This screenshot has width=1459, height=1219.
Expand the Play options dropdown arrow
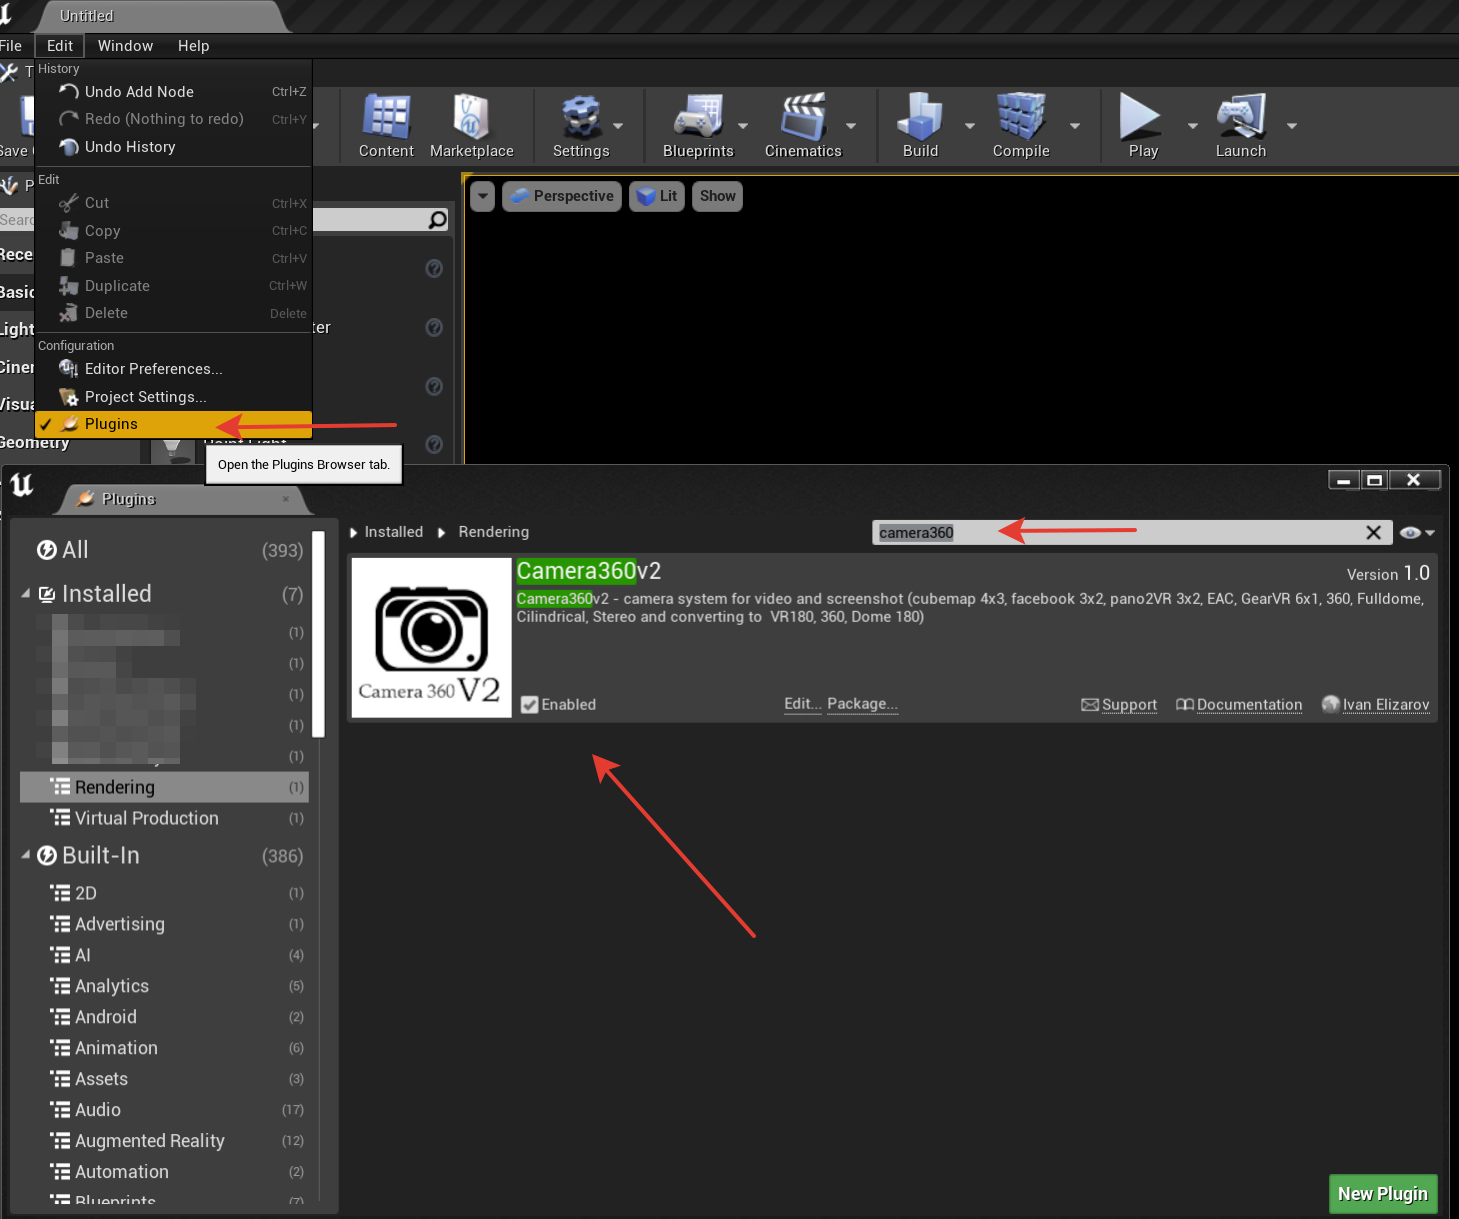coord(1192,126)
